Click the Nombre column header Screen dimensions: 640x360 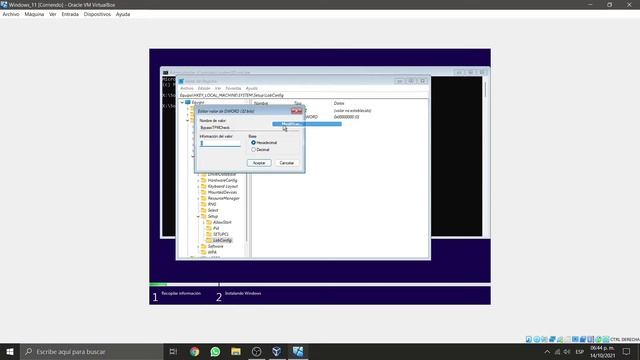click(x=261, y=104)
